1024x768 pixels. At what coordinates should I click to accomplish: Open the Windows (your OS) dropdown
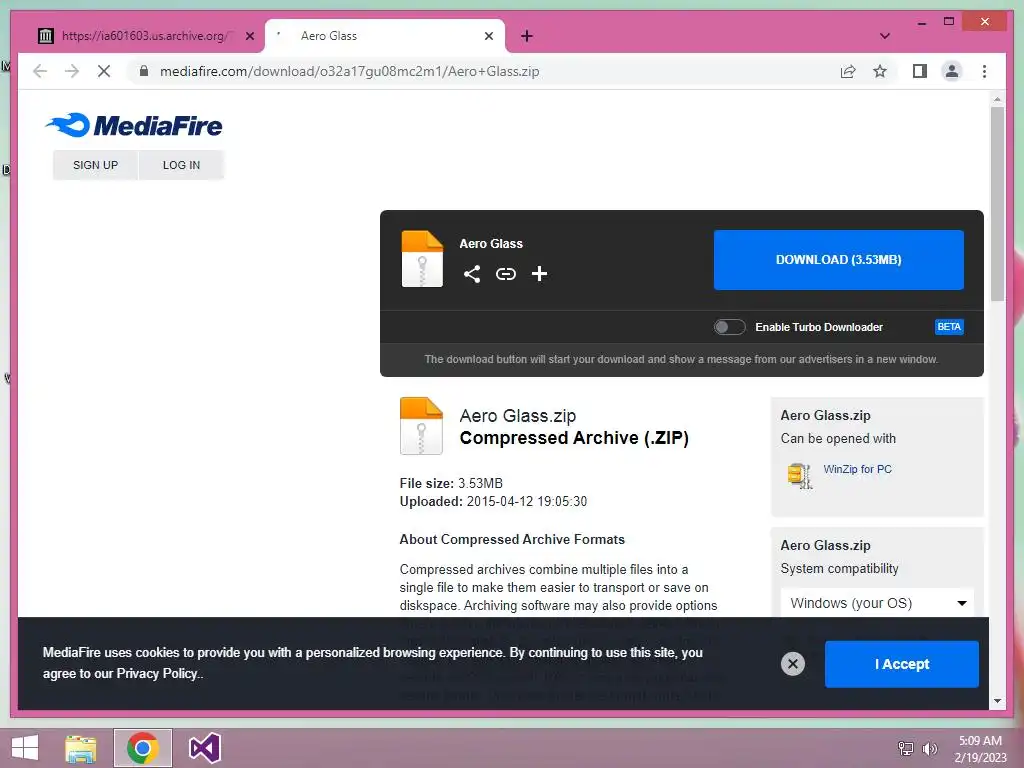click(877, 603)
